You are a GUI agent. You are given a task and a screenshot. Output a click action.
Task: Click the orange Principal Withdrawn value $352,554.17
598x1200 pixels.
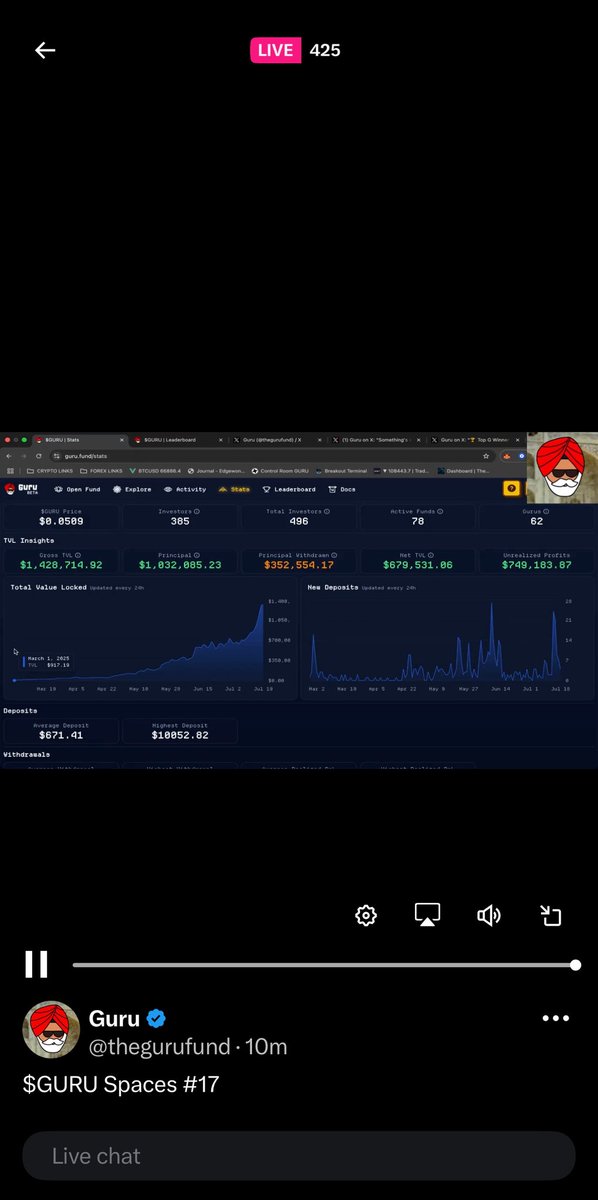[x=299, y=565]
